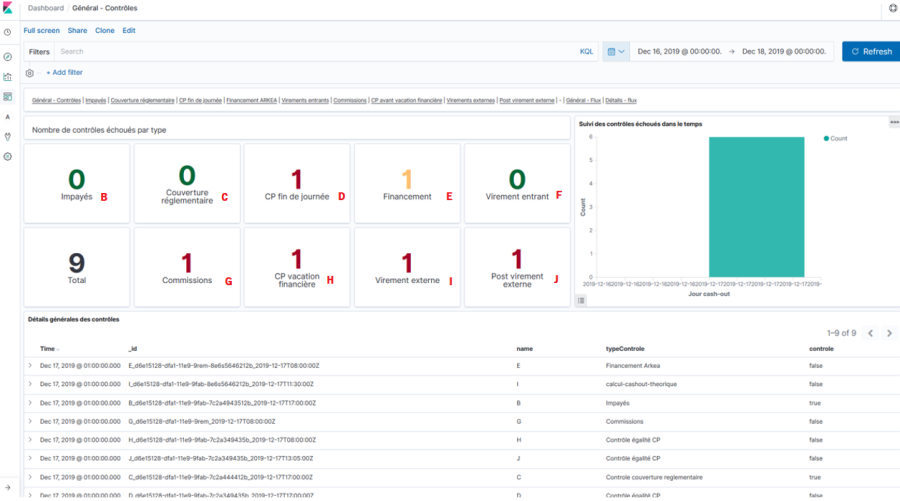Click the Share link in top menu
900x501 pixels.
(77, 31)
